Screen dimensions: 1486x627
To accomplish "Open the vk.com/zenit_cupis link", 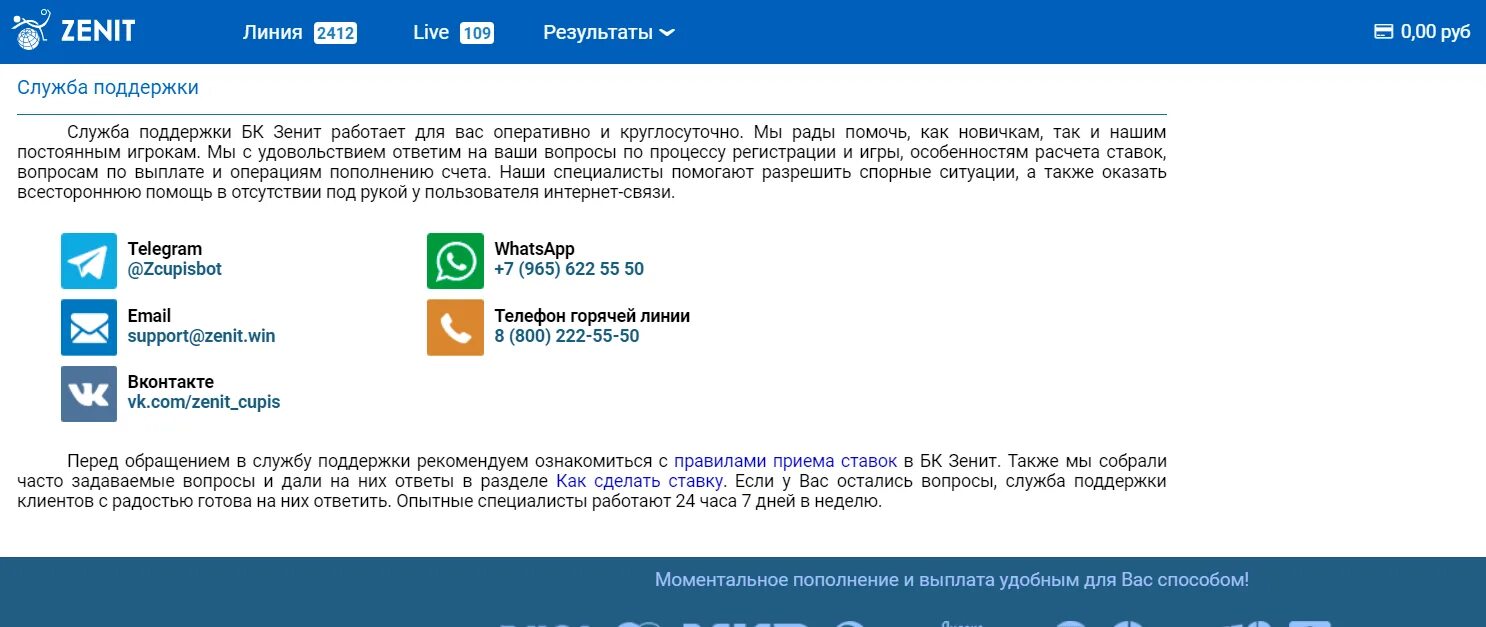I will click(x=204, y=402).
